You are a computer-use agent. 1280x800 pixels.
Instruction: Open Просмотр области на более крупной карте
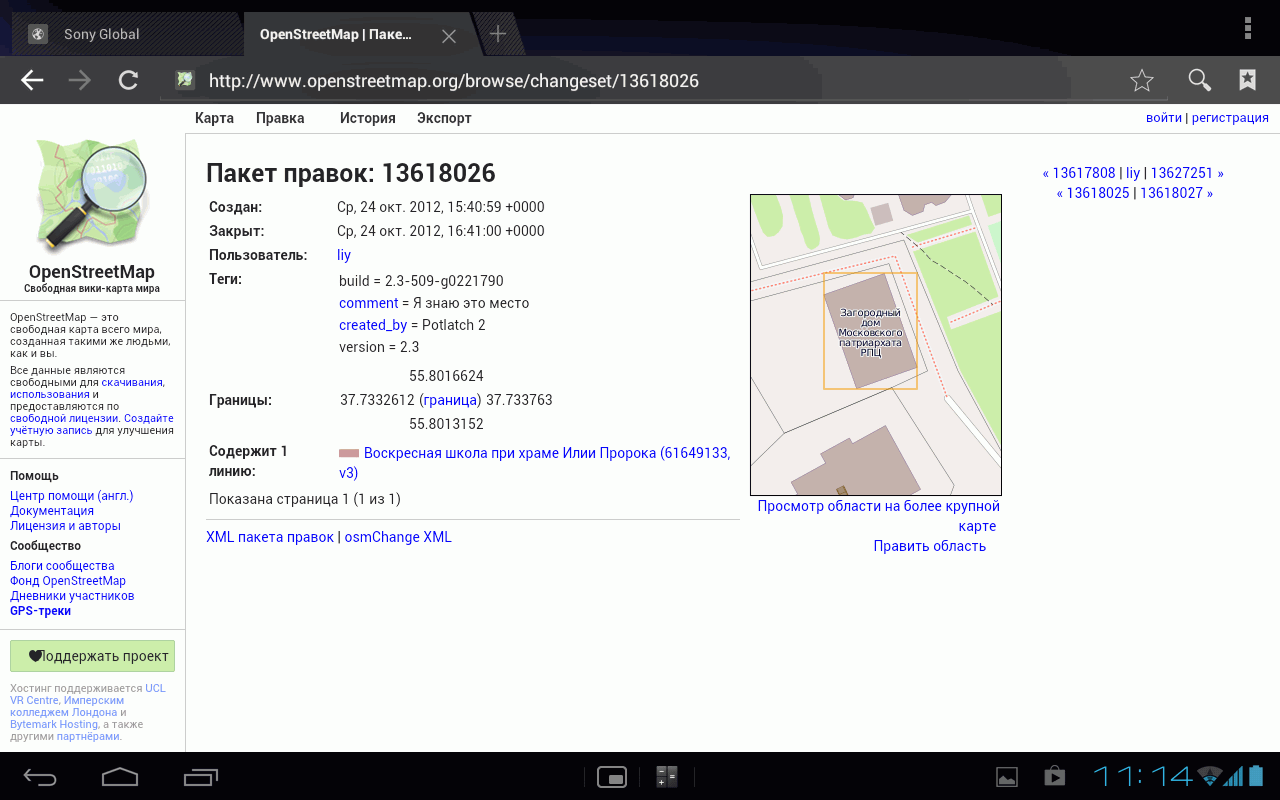tap(878, 516)
